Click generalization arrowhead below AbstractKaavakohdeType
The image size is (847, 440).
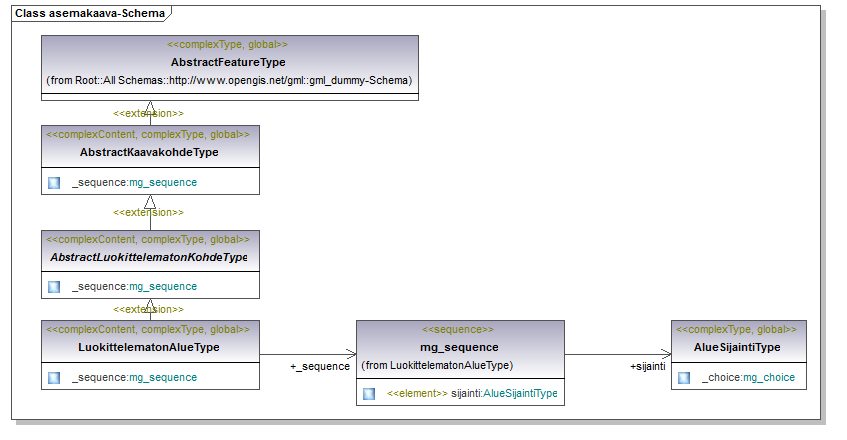point(150,201)
